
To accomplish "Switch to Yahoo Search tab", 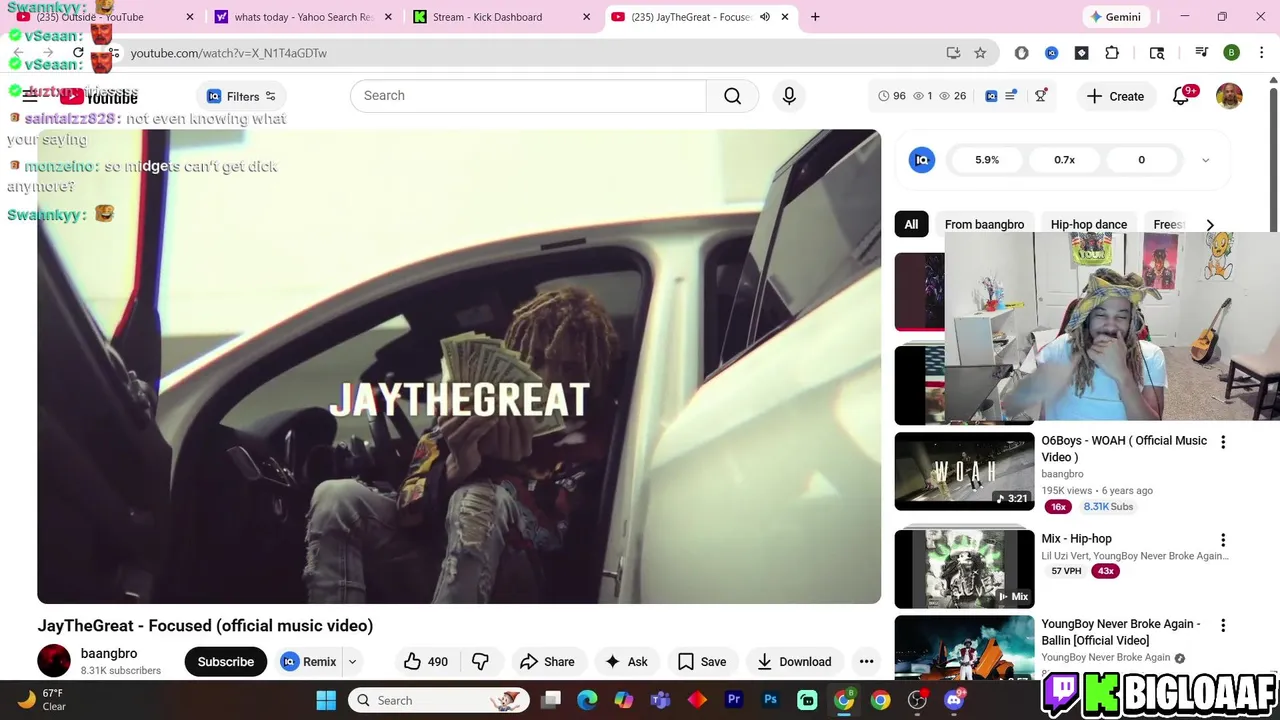I will [x=303, y=17].
